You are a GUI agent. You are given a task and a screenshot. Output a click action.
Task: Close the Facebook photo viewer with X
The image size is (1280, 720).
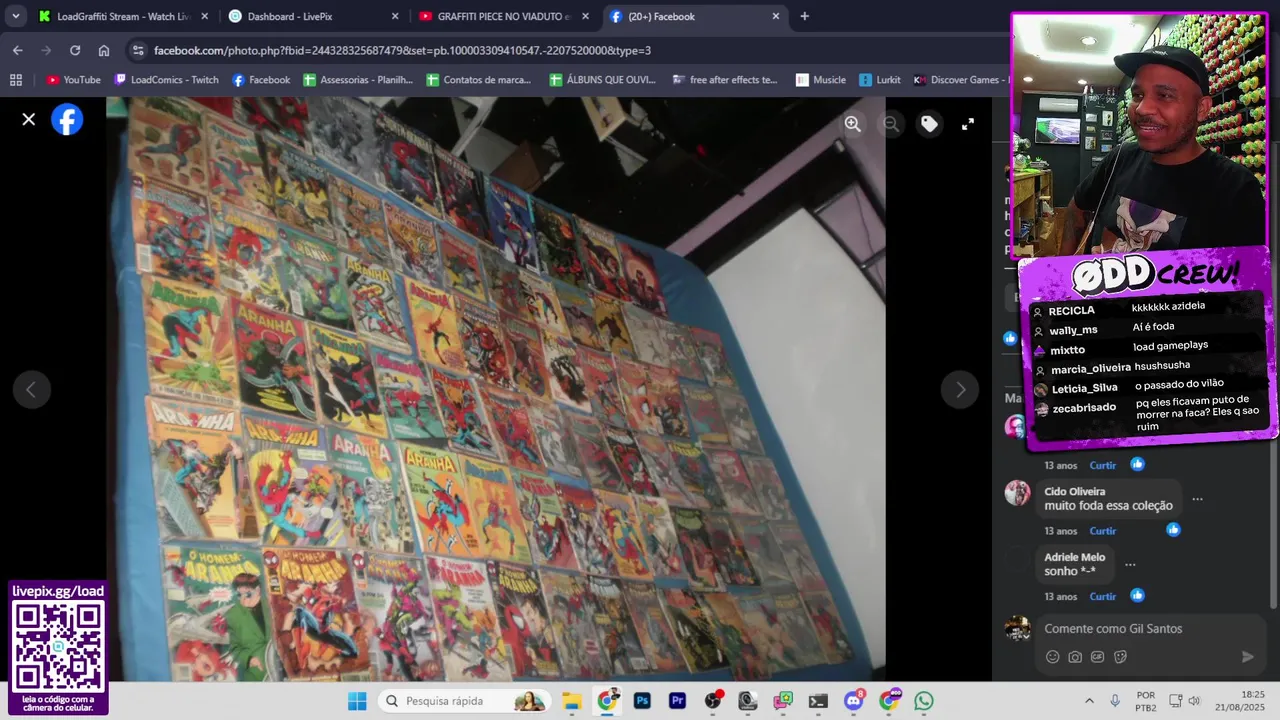pyautogui.click(x=29, y=119)
